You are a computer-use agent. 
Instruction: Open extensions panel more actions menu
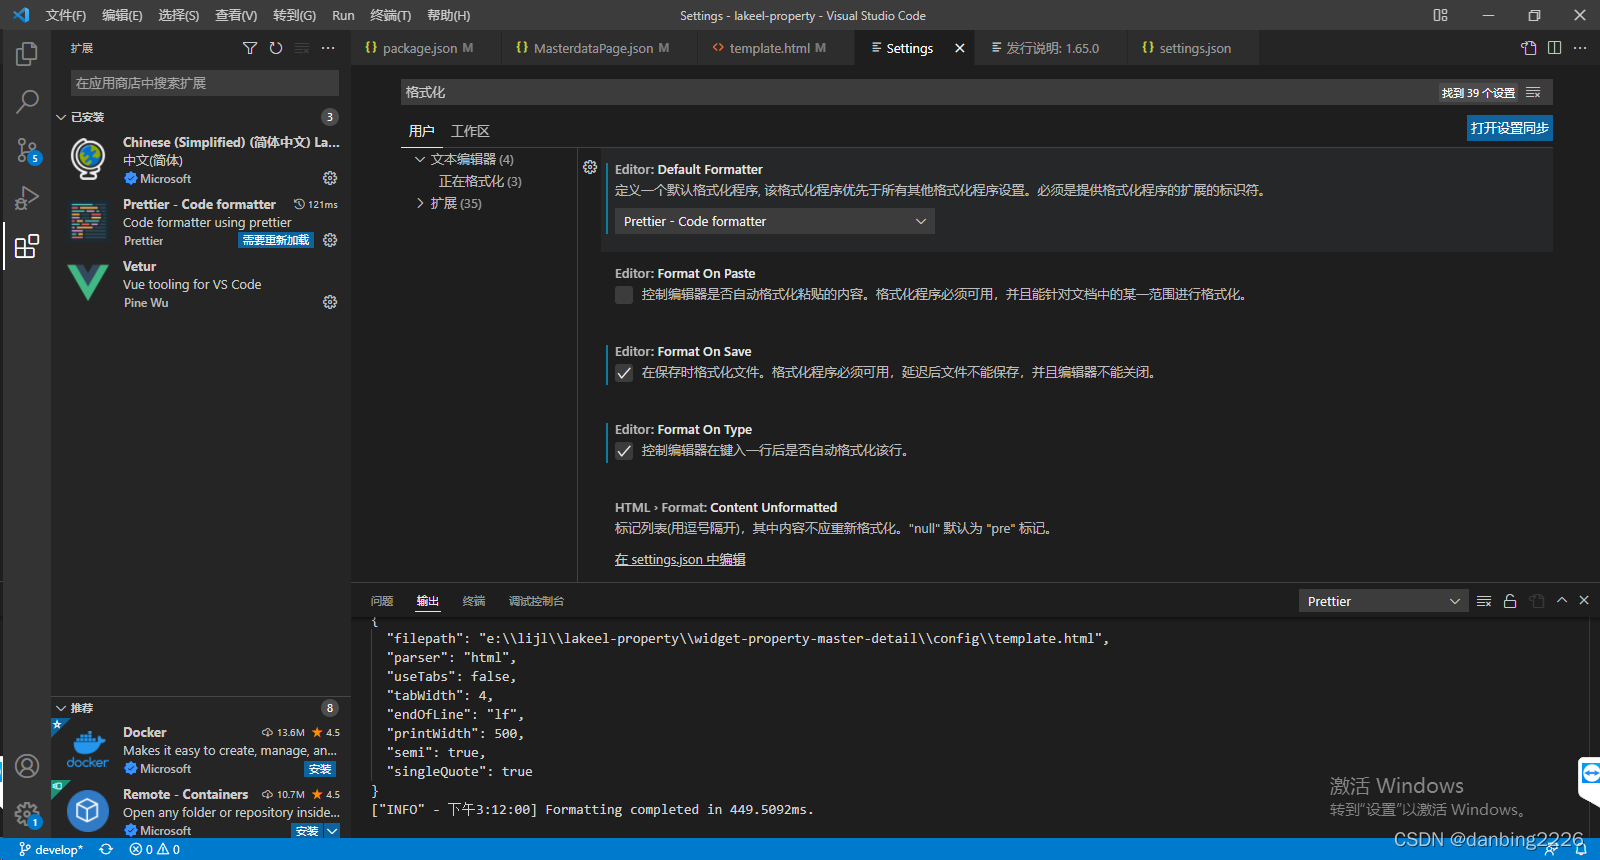[x=328, y=48]
